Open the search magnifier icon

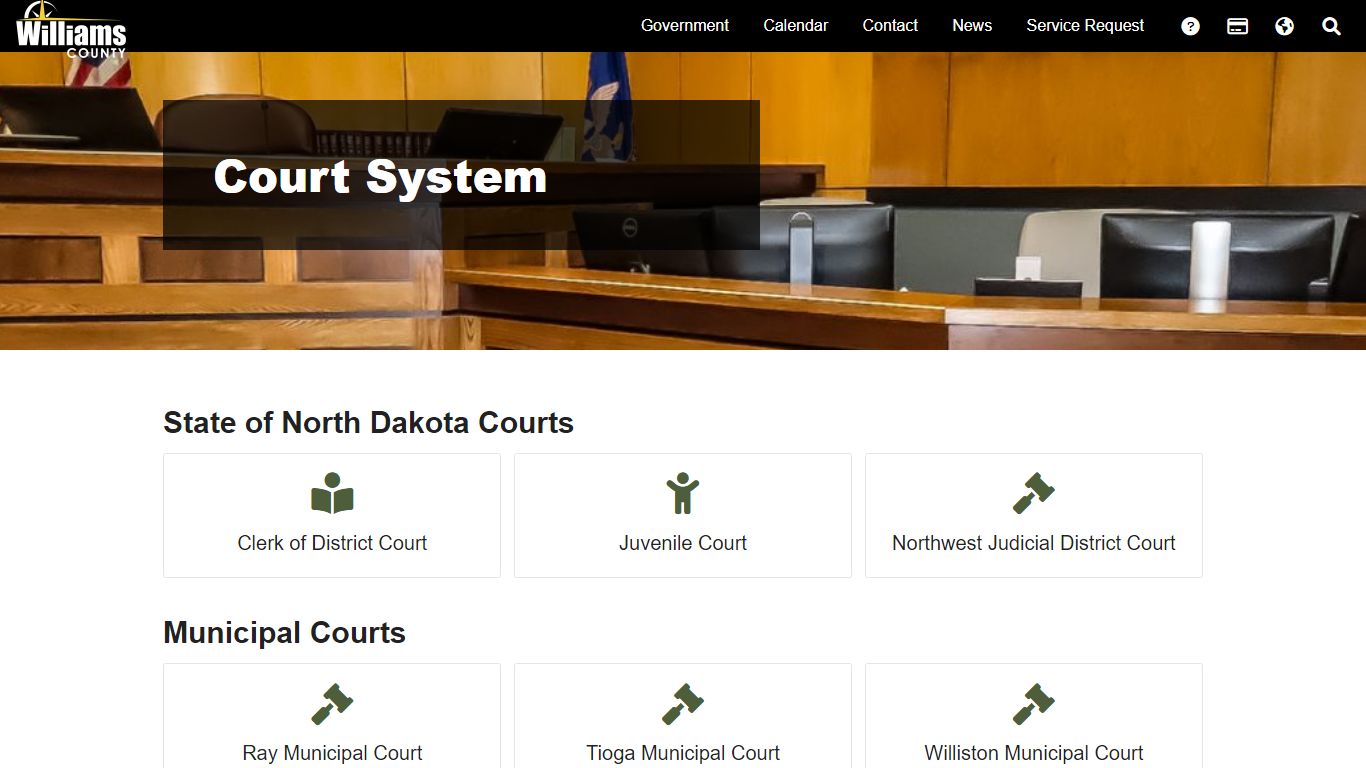click(x=1331, y=26)
